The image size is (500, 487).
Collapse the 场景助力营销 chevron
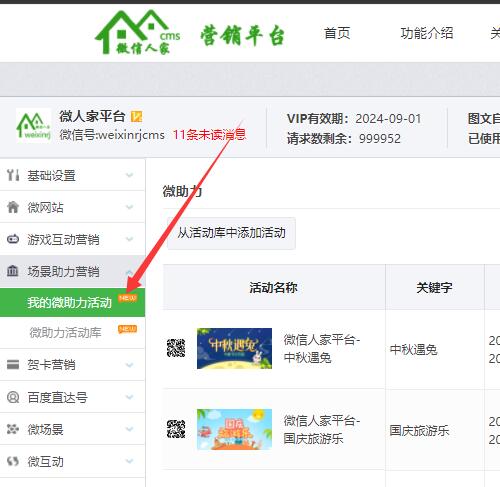pyautogui.click(x=130, y=272)
